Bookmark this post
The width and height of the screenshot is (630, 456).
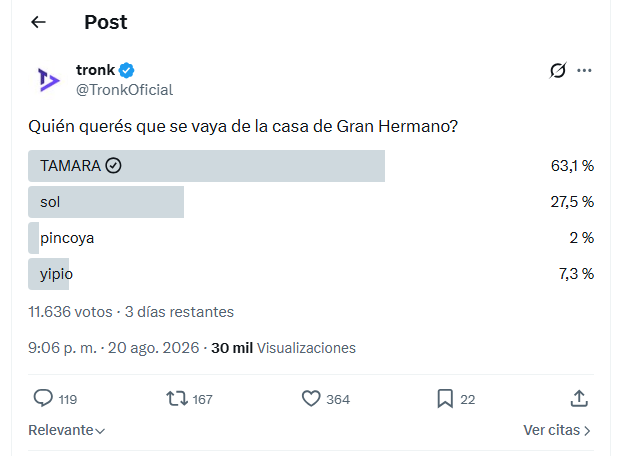click(x=445, y=399)
